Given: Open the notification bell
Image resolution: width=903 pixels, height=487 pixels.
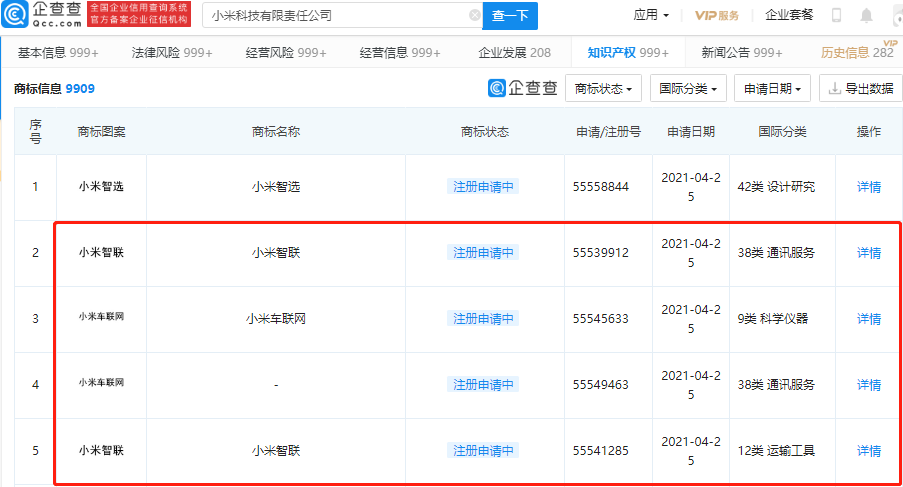Looking at the screenshot, I should (x=866, y=16).
